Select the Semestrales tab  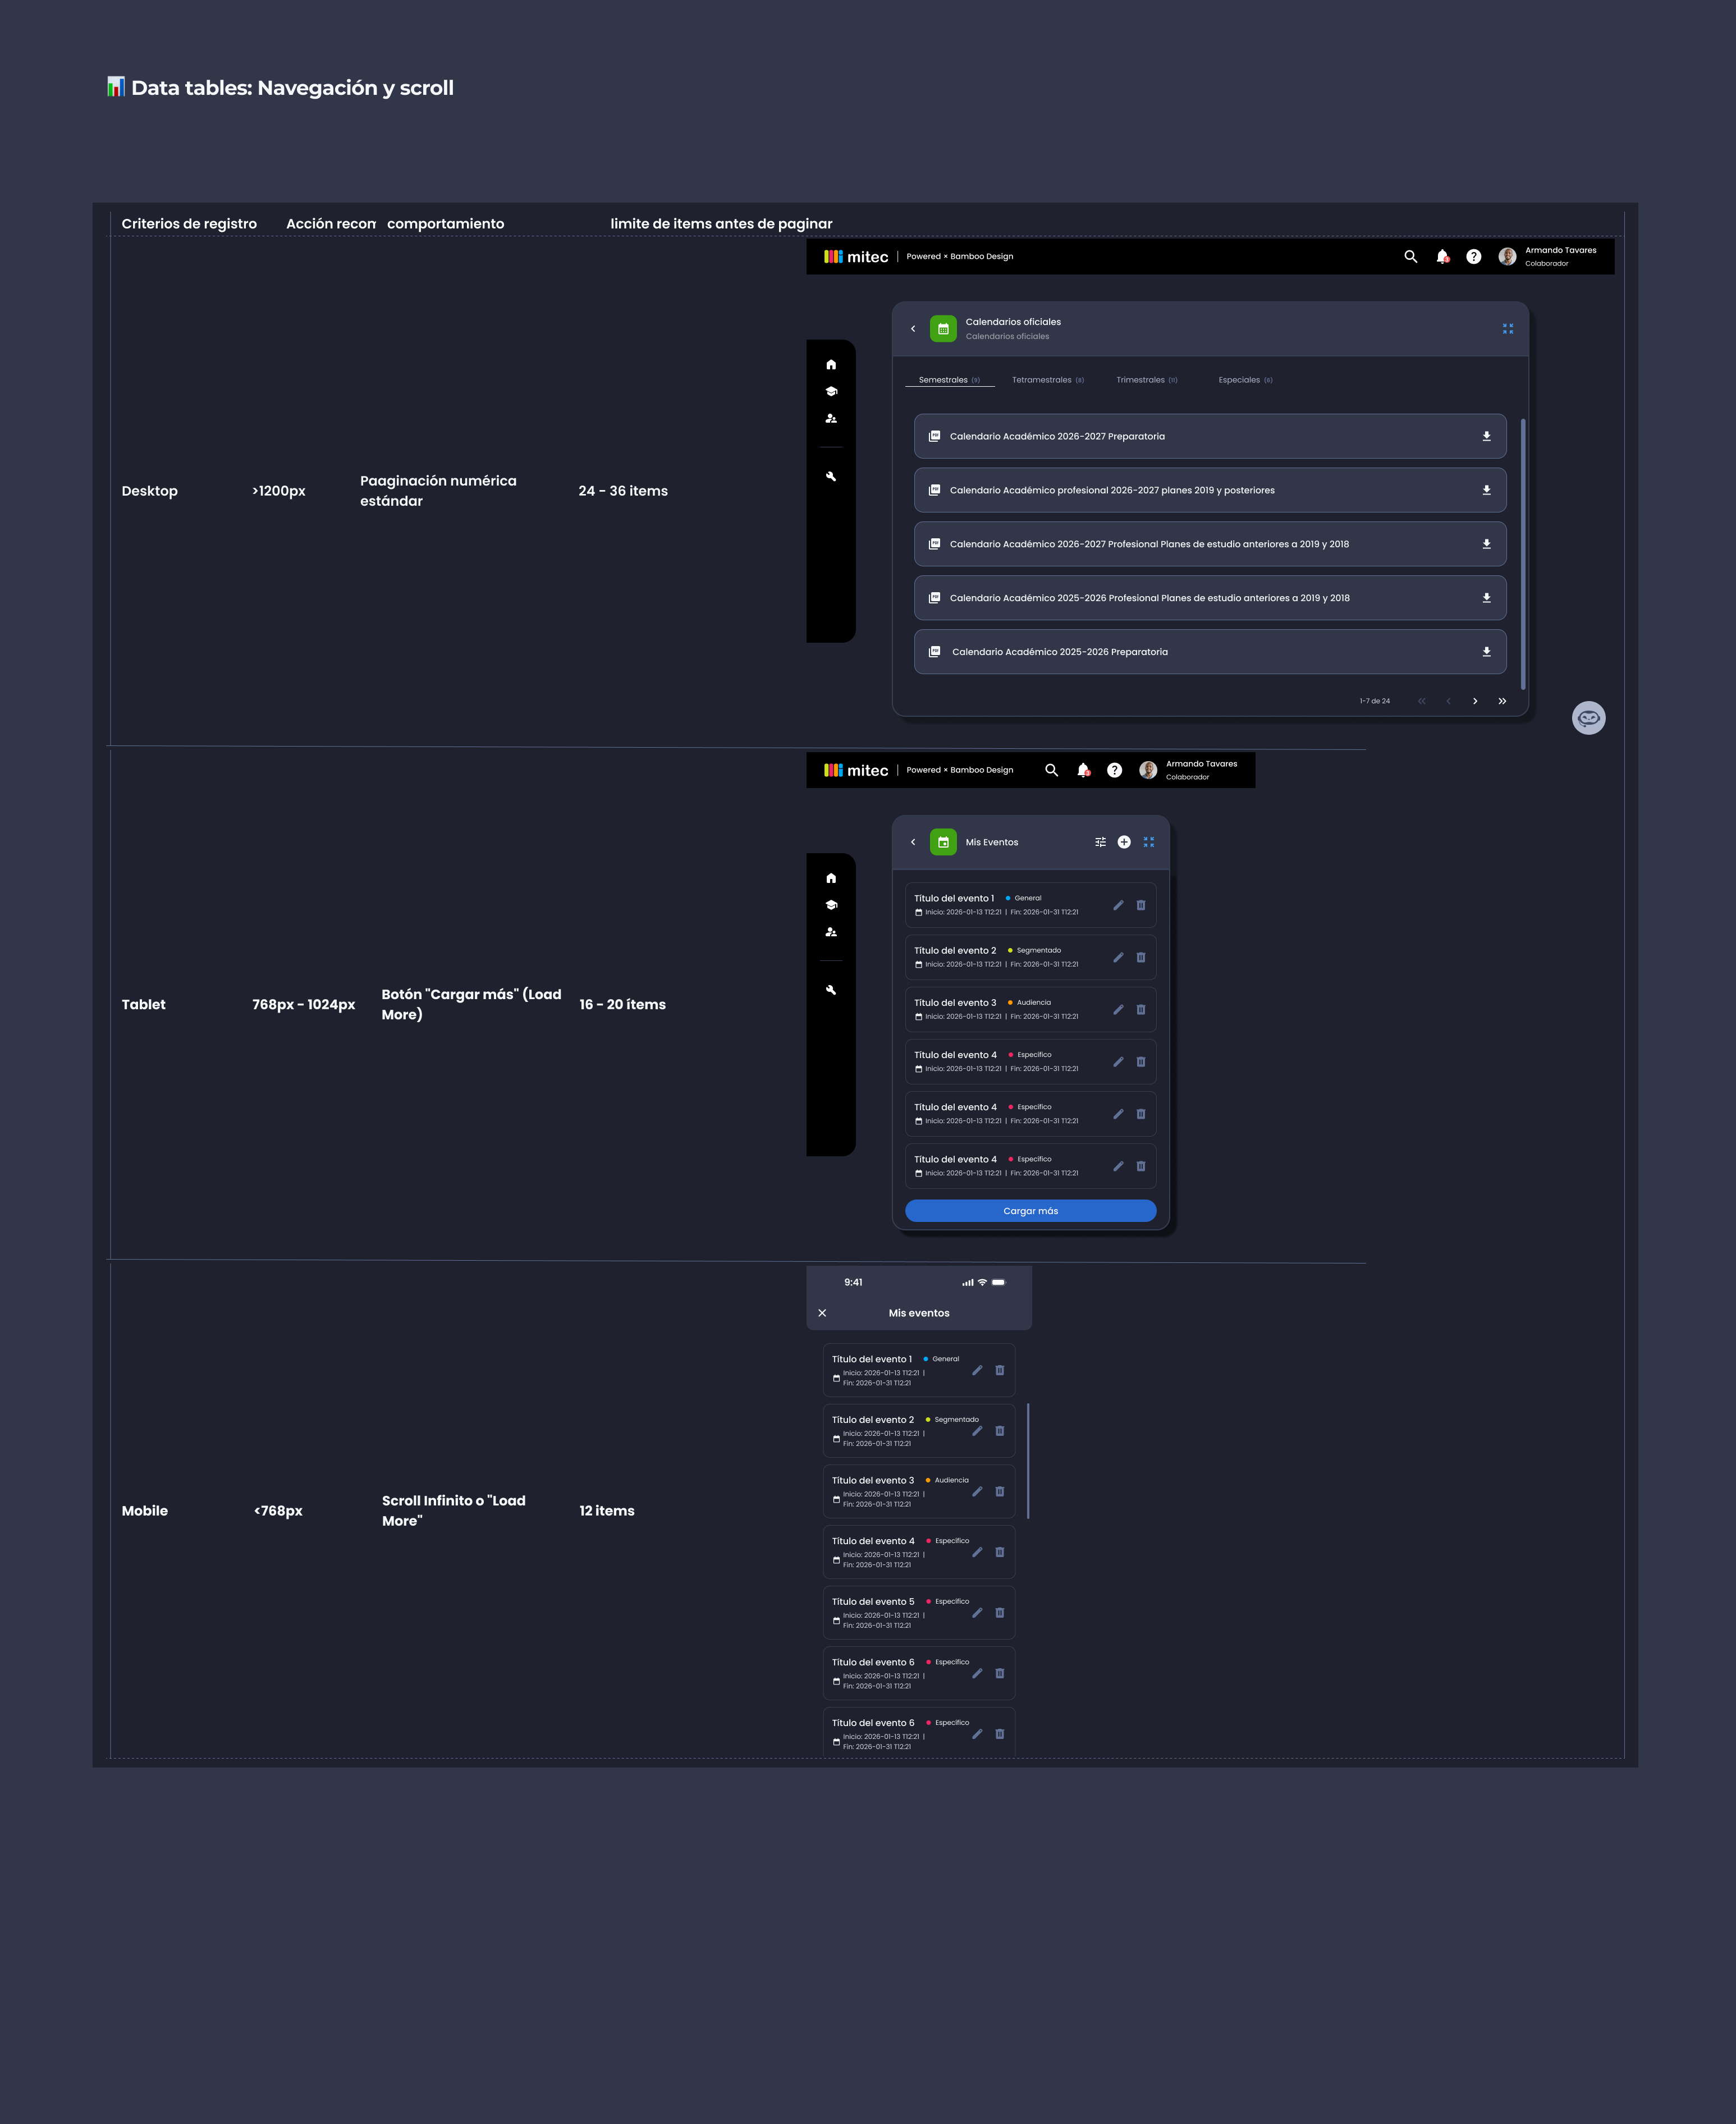[x=949, y=380]
